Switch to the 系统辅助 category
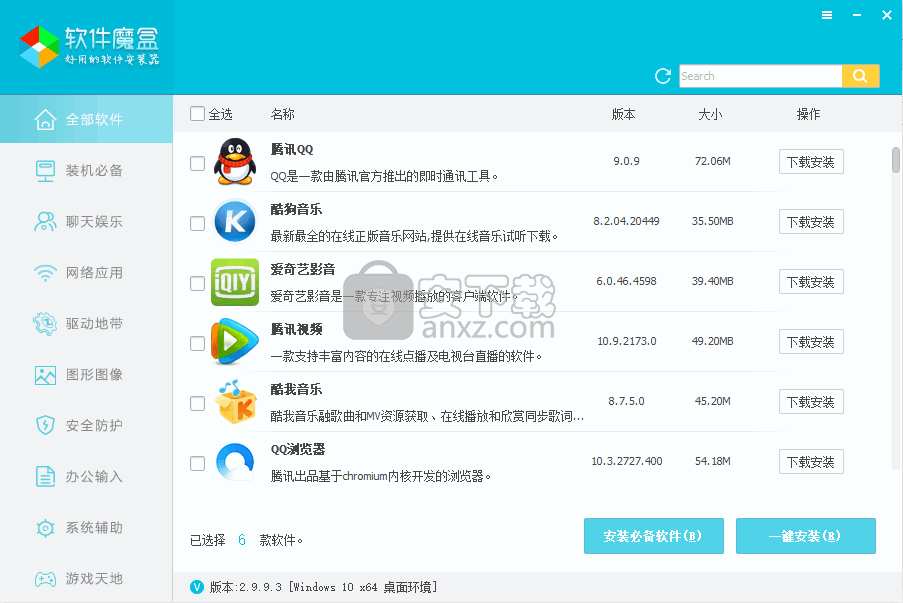 tap(86, 528)
